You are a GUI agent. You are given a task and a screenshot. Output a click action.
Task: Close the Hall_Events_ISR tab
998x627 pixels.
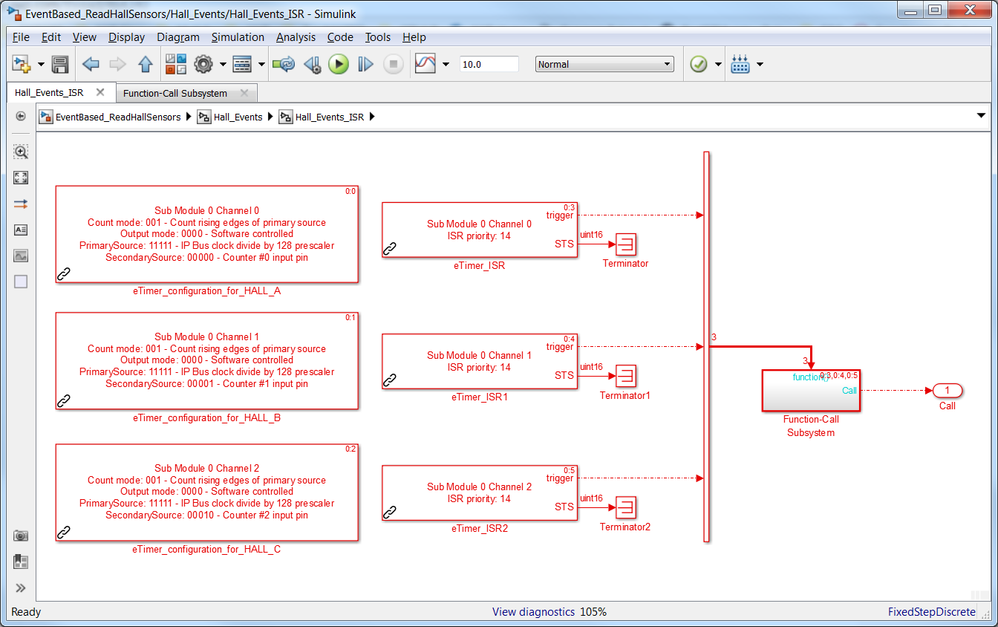tap(100, 92)
